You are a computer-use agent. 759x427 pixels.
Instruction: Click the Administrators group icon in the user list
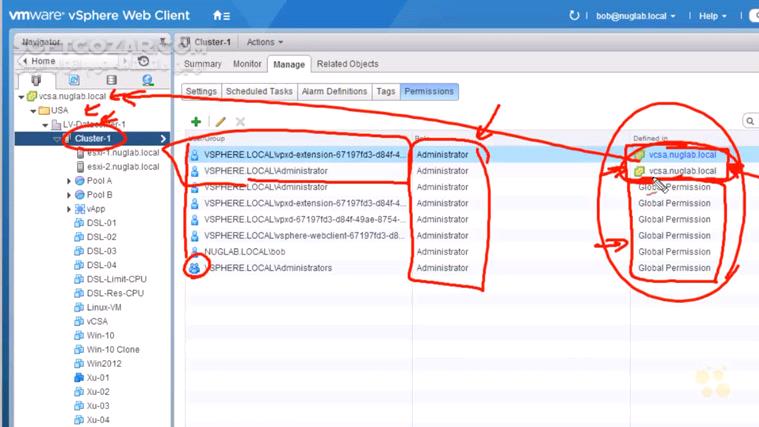(195, 268)
